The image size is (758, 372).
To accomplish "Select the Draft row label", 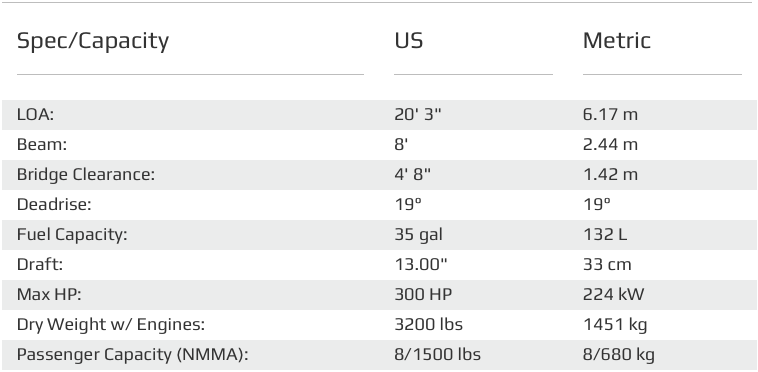I will (x=40, y=265).
